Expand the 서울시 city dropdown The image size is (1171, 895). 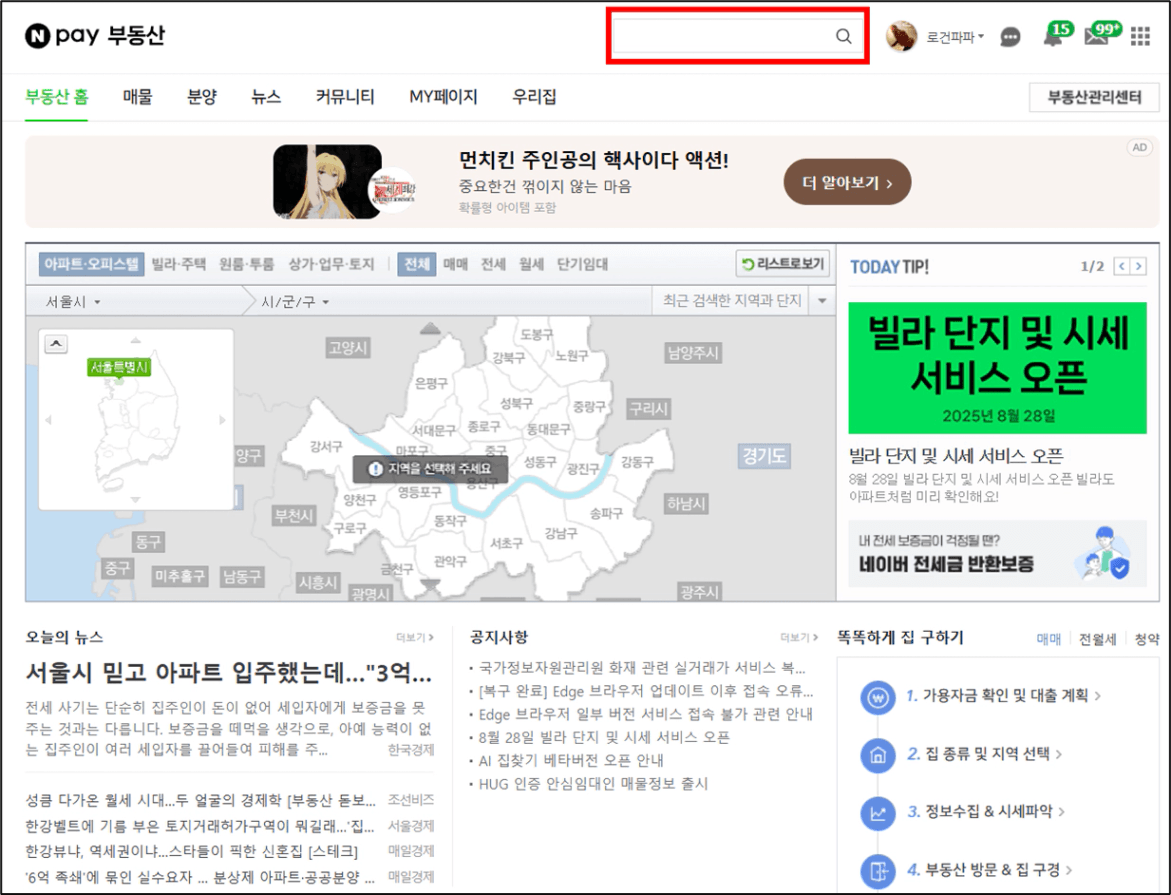click(x=73, y=301)
